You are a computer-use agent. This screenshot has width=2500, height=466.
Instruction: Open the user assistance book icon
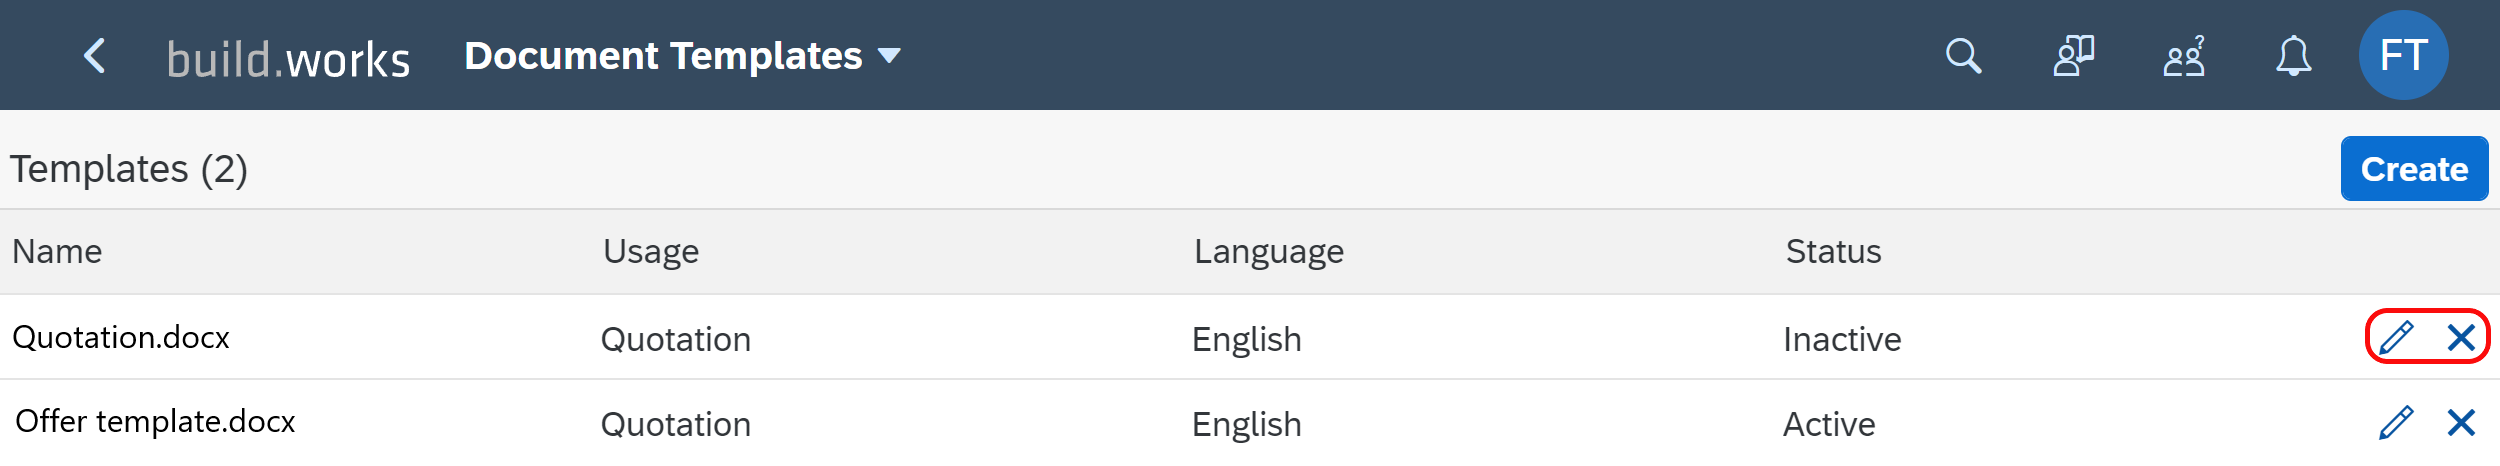pyautogui.click(x=2074, y=56)
